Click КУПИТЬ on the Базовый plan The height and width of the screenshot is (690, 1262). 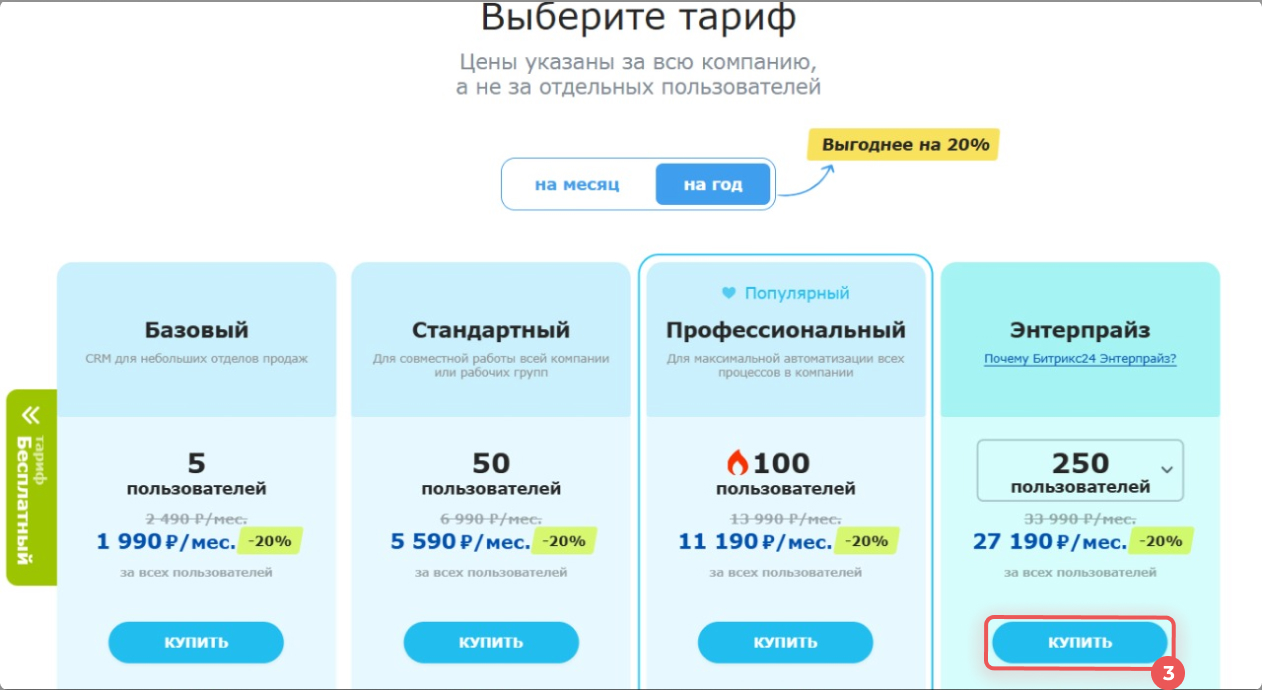pyautogui.click(x=195, y=642)
